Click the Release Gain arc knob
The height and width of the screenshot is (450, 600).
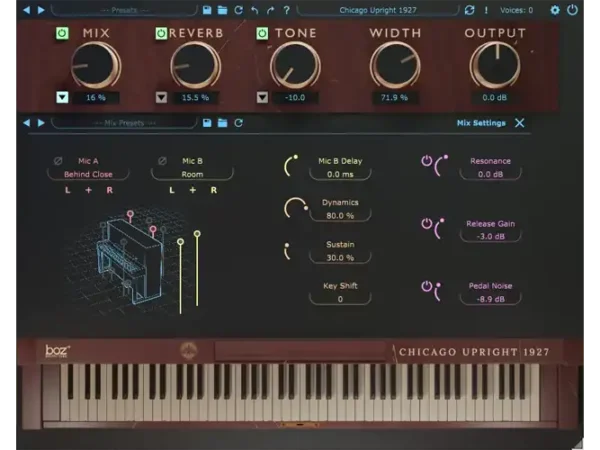point(439,228)
